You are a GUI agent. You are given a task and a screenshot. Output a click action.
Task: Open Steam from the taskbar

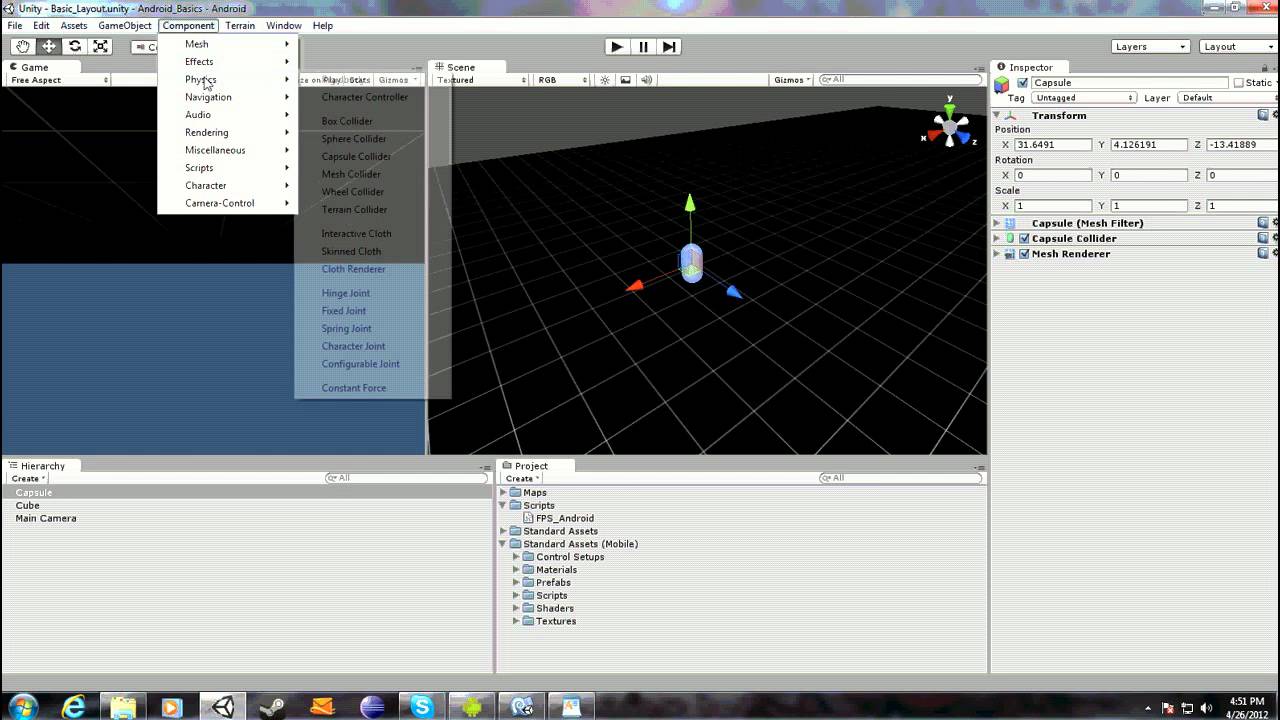(272, 707)
